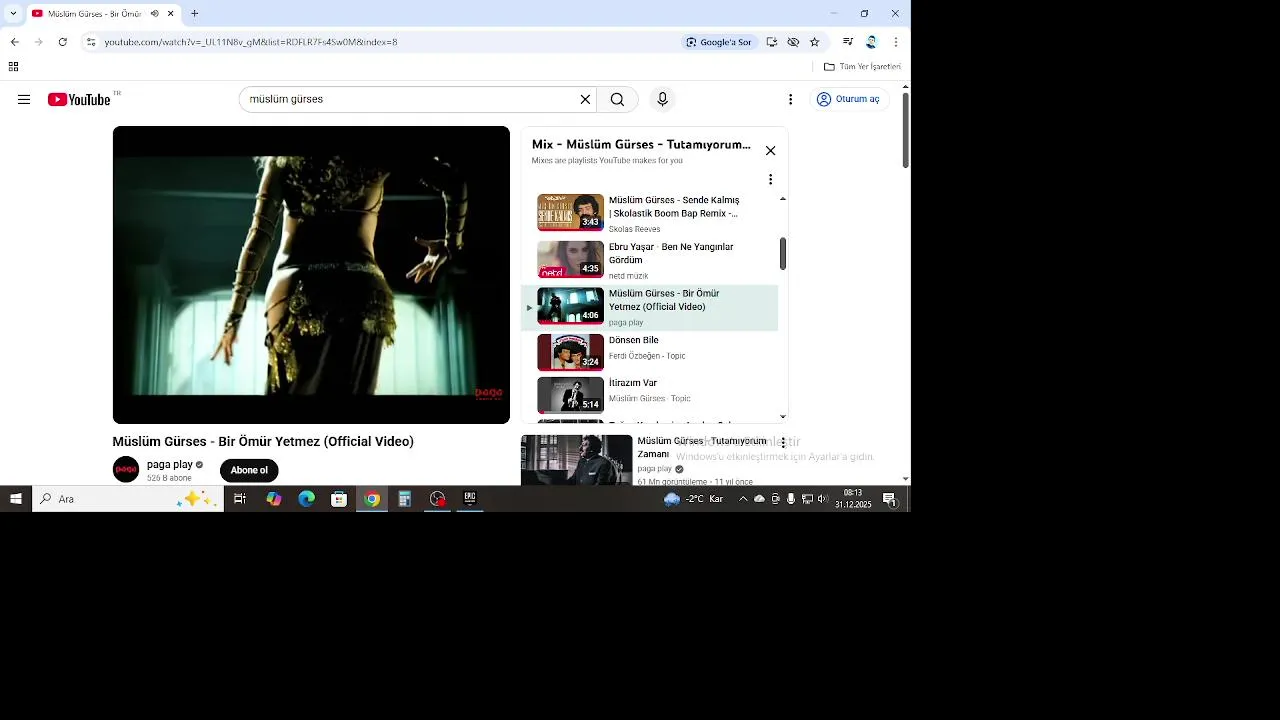1280x720 pixels.
Task: Start voice search with the microphone icon
Action: 662,99
